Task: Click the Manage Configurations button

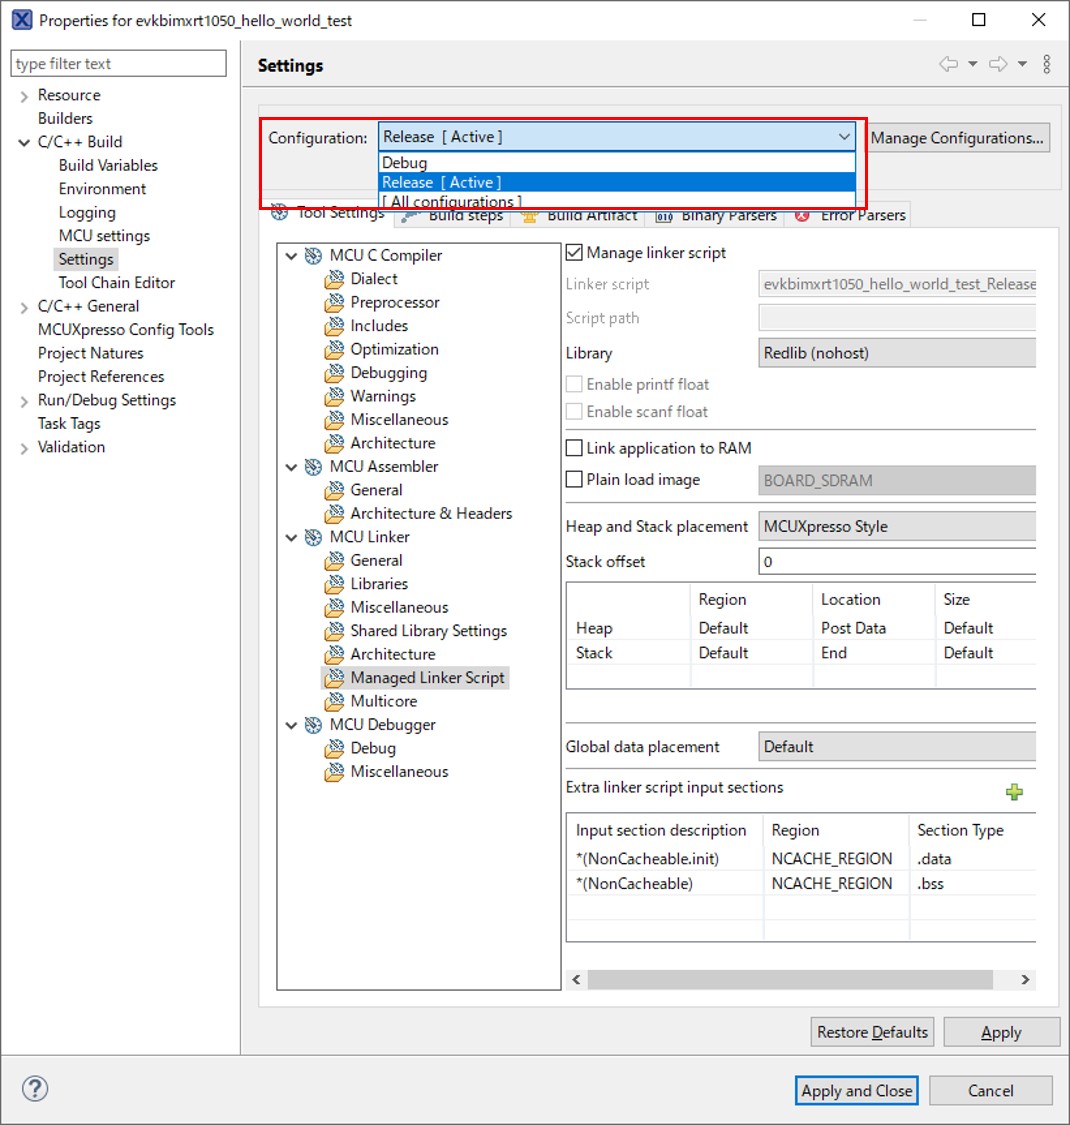Action: pos(957,138)
